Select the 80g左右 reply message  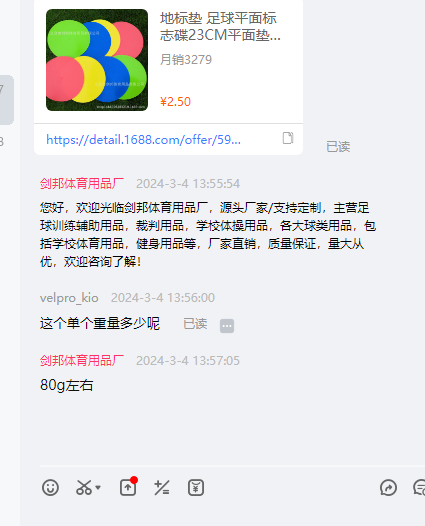pyautogui.click(x=66, y=385)
